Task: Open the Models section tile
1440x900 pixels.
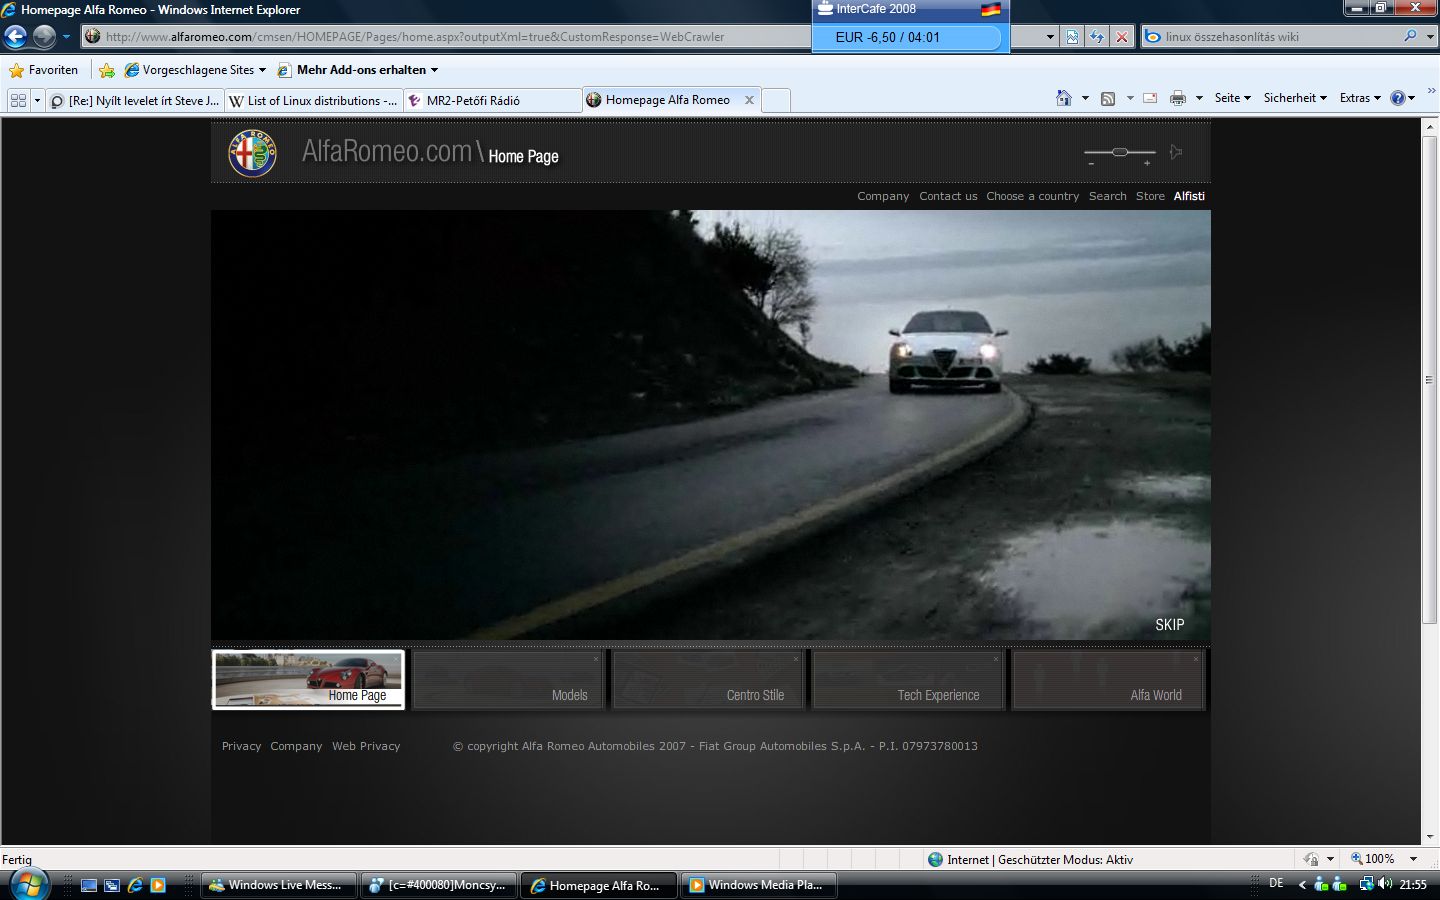Action: pos(508,680)
